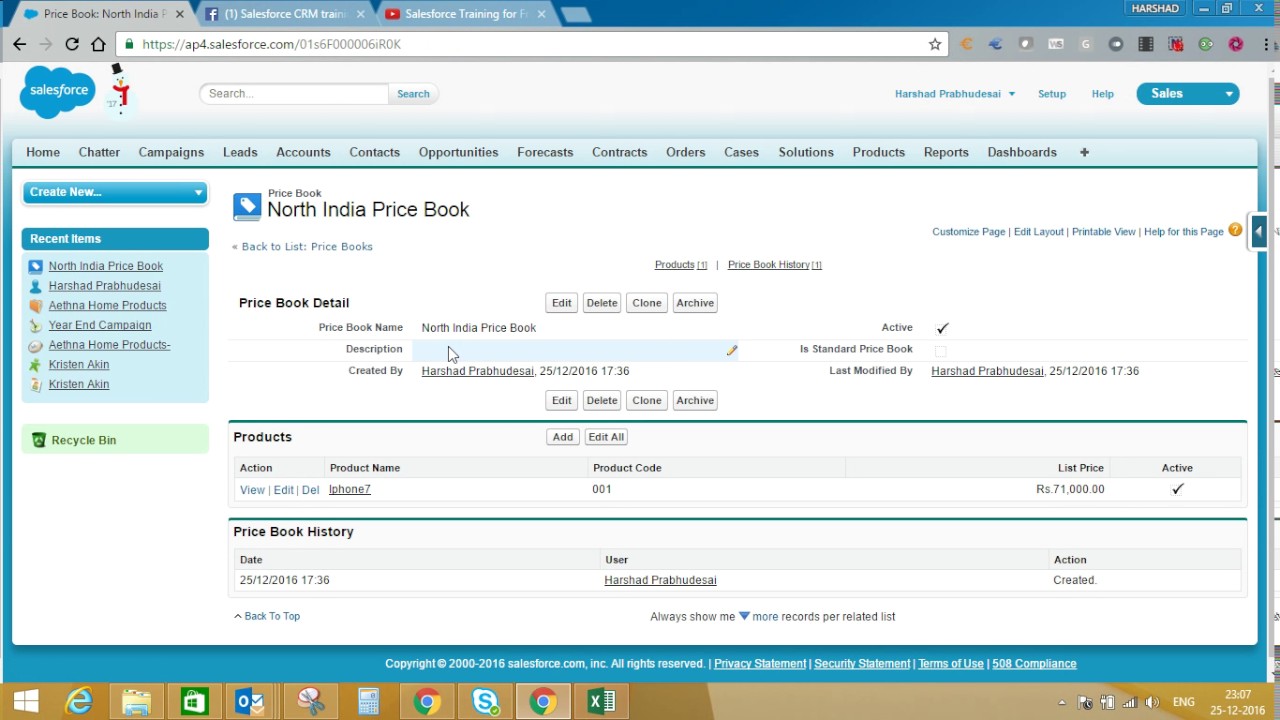Click the volume icon in system tray
1280x720 pixels.
point(1152,702)
